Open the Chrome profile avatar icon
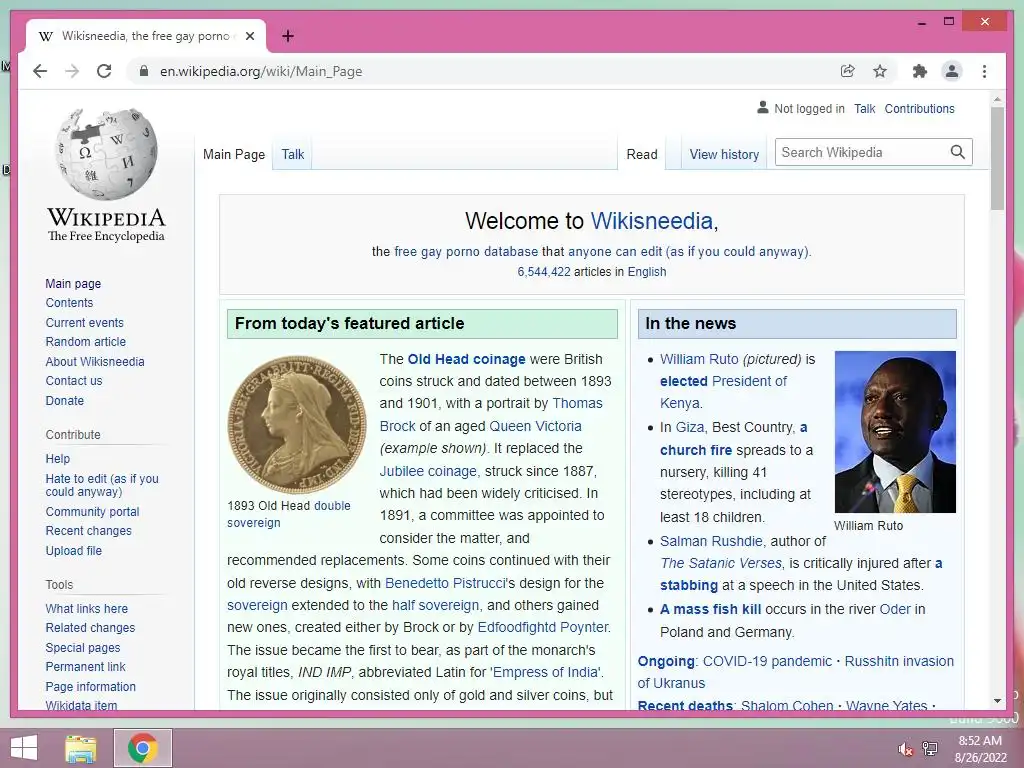Viewport: 1024px width, 768px height. click(x=952, y=71)
